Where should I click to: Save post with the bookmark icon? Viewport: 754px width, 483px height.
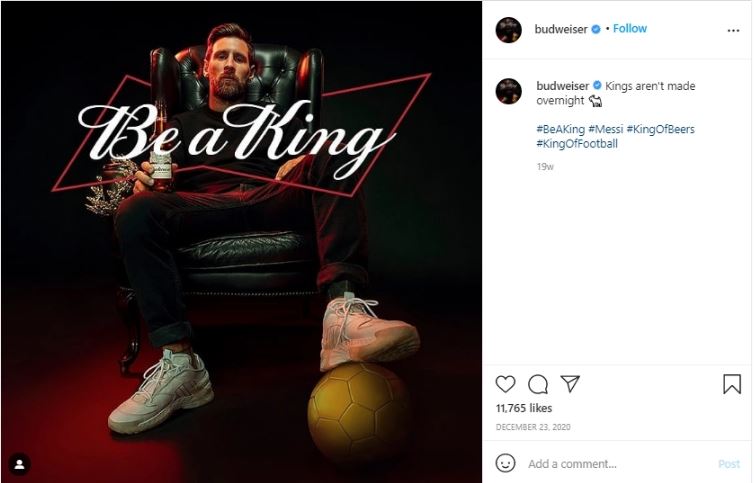(731, 384)
